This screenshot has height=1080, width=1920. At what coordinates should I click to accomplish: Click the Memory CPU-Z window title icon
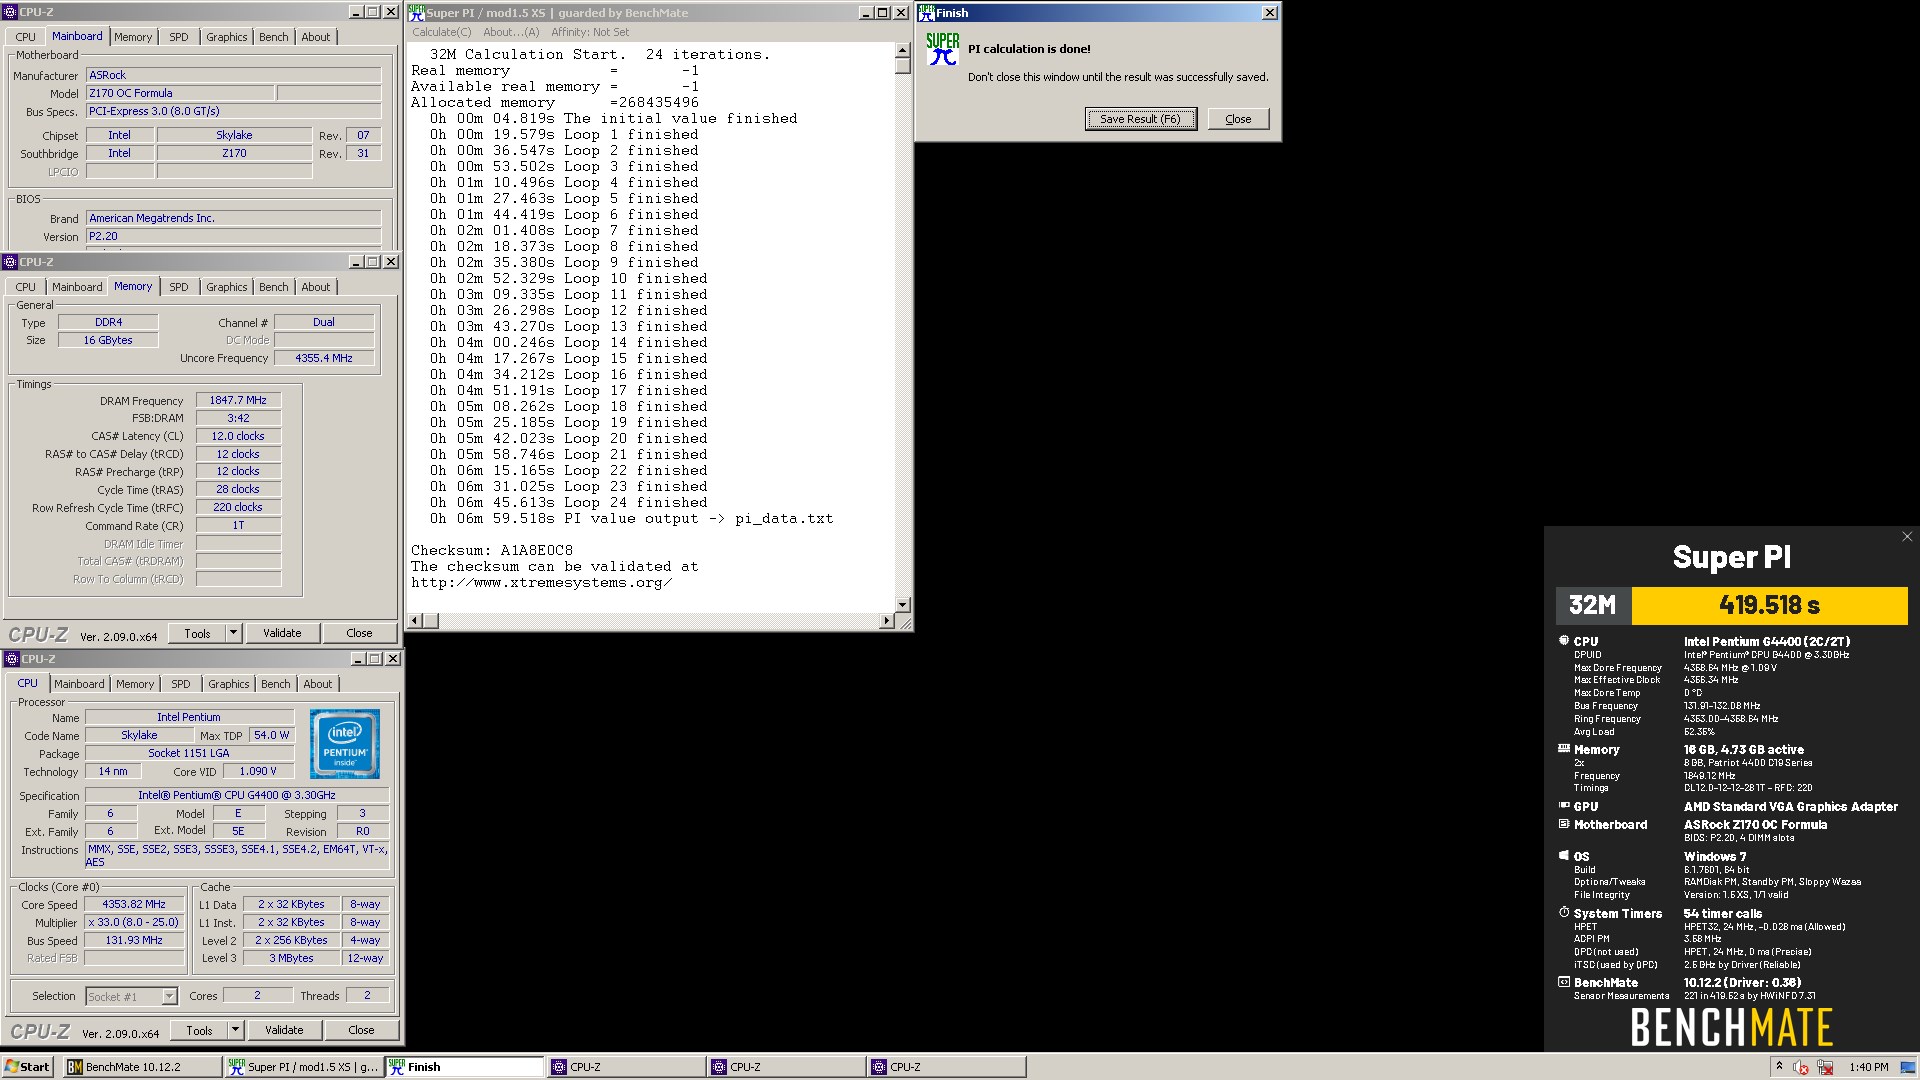click(x=10, y=262)
